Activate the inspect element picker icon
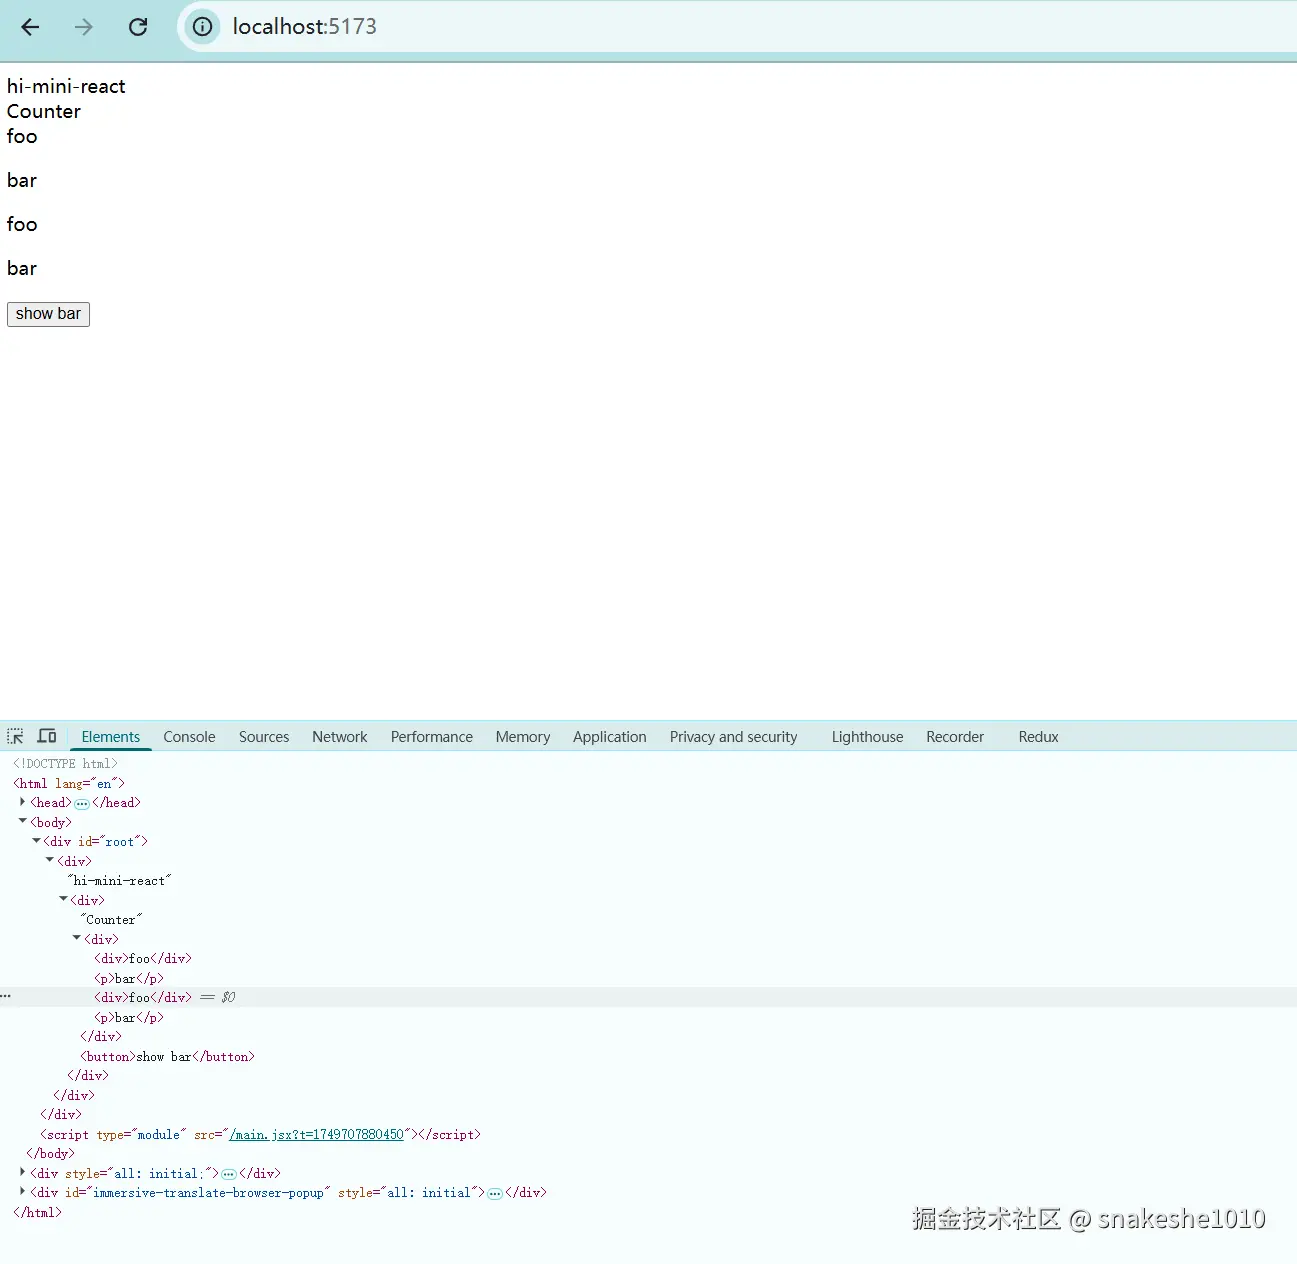The width and height of the screenshot is (1297, 1264). [x=15, y=737]
